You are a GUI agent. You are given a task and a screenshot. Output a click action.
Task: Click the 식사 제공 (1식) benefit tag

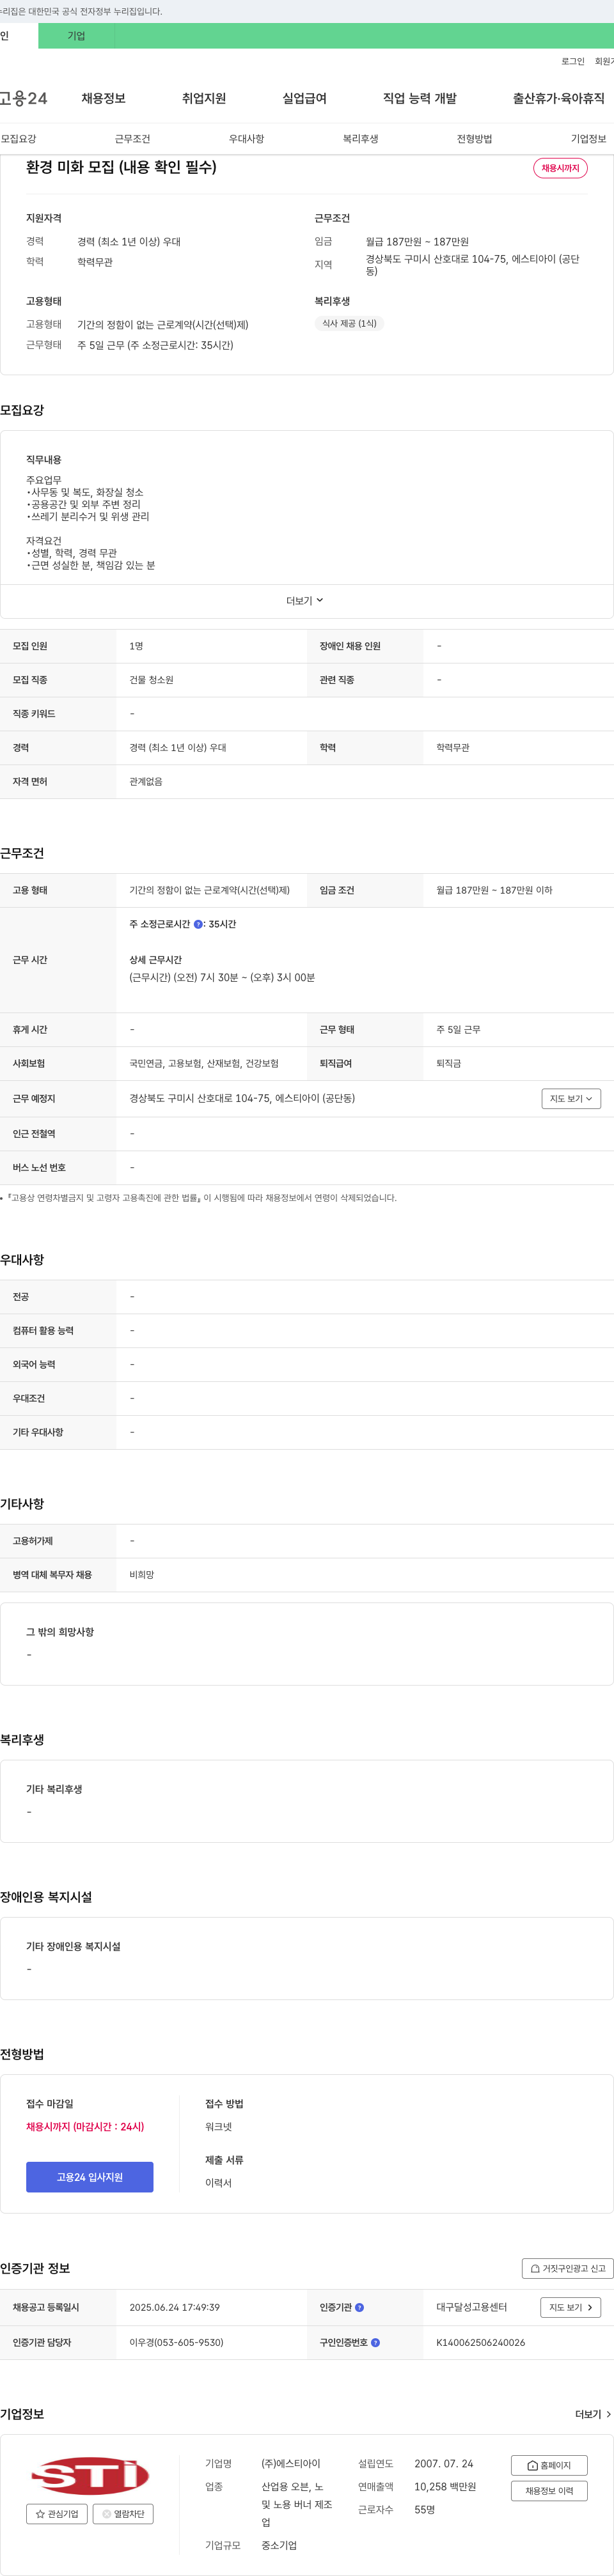pyautogui.click(x=349, y=323)
